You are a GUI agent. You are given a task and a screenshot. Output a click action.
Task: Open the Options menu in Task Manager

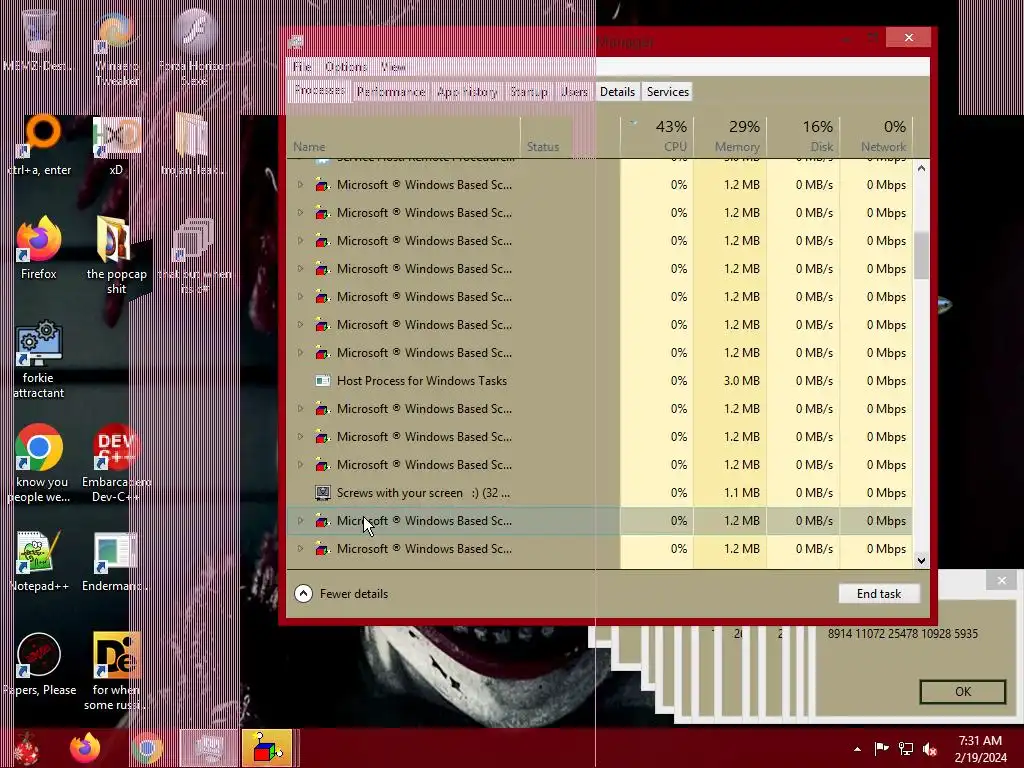click(346, 67)
